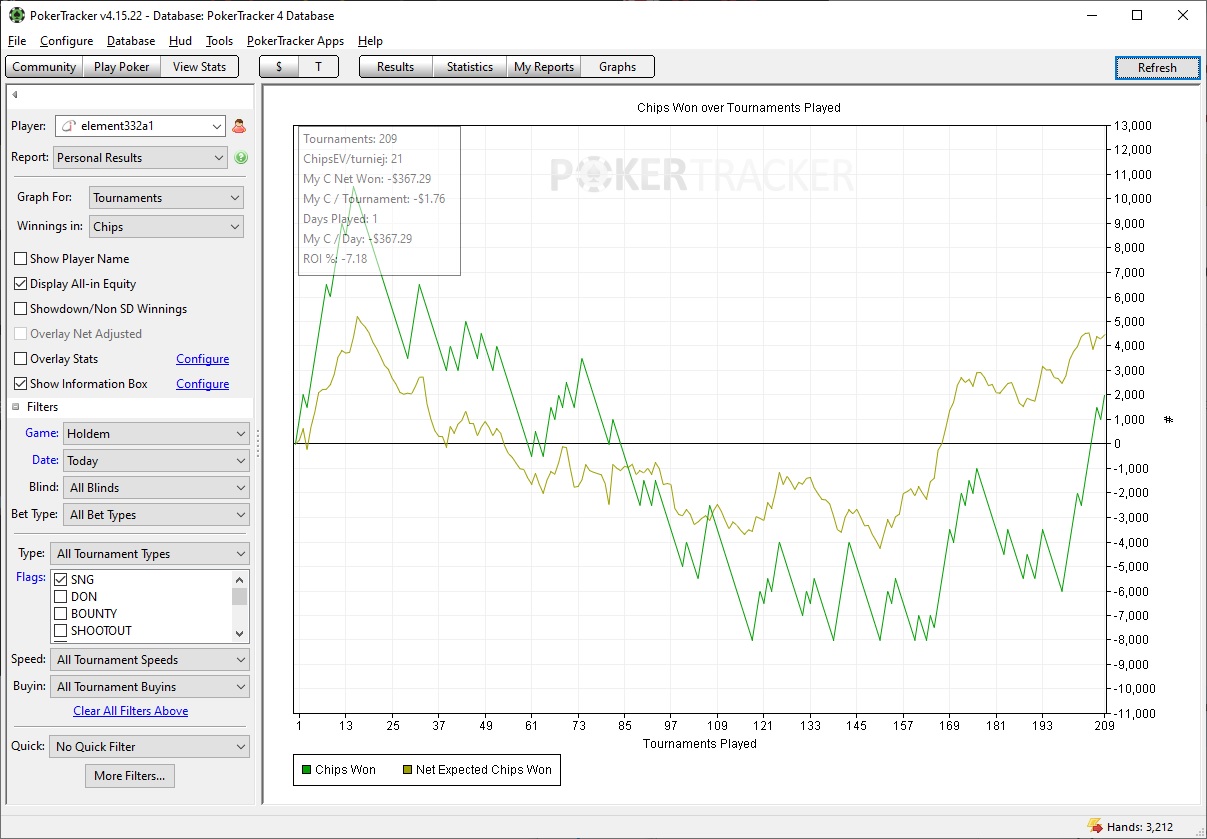Switch to the Play Poker tab
Screen dimensions: 1207x839
[122, 67]
